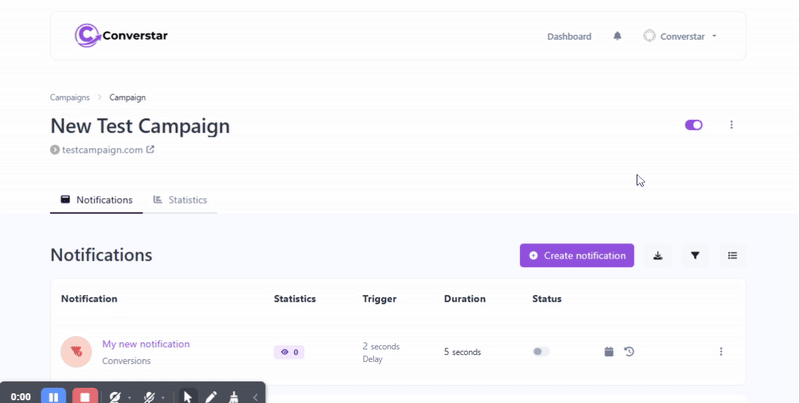Toggle the webcam off icon
Viewport: 800px width, 403px height.
[x=116, y=397]
